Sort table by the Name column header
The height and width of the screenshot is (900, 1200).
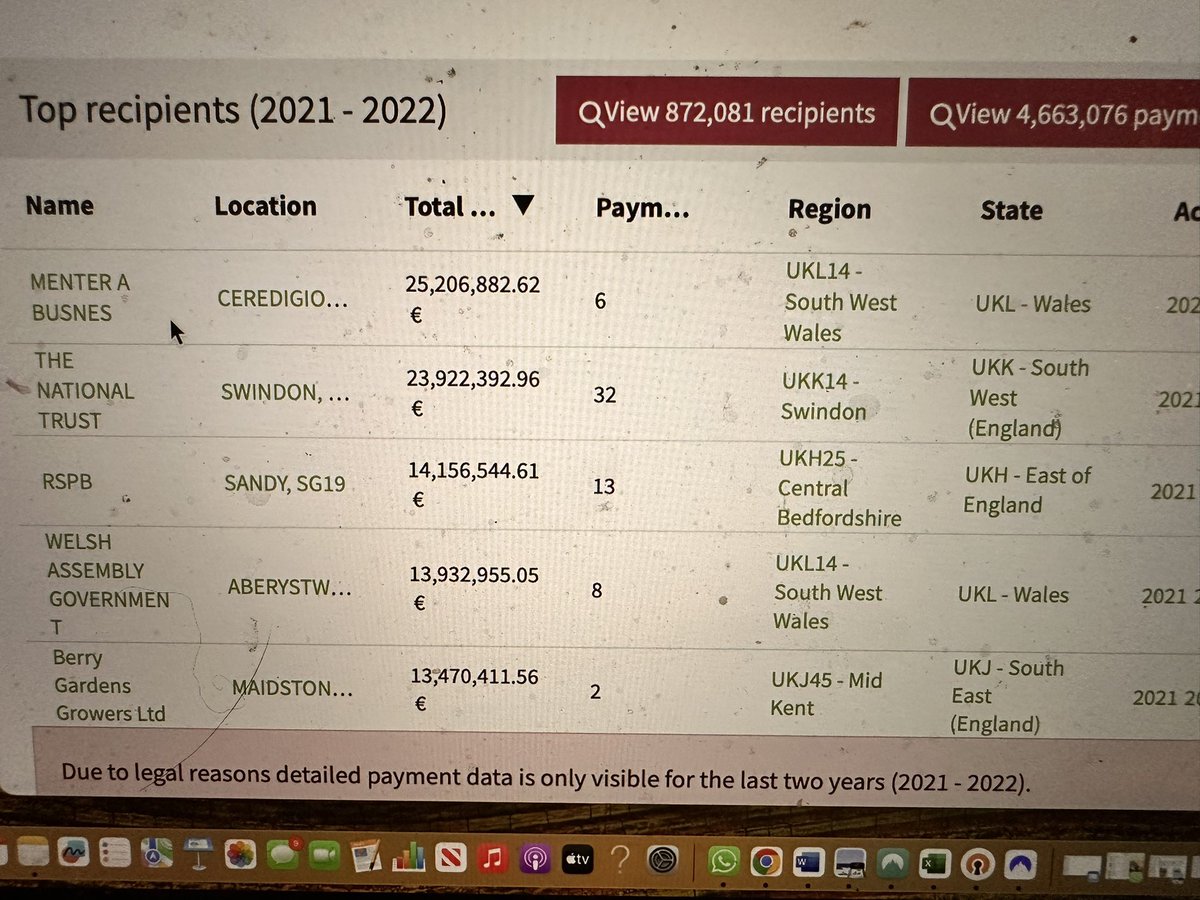[60, 205]
